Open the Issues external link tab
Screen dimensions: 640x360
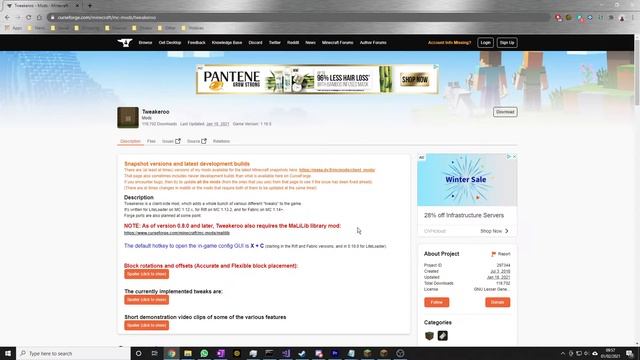(171, 141)
